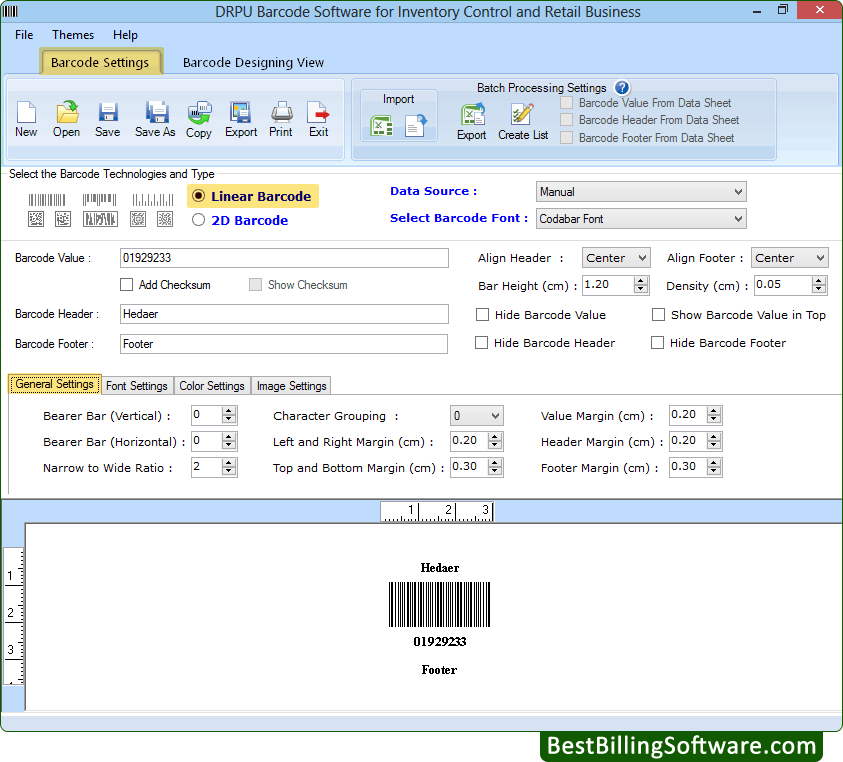Open the Themes menu

click(x=72, y=34)
